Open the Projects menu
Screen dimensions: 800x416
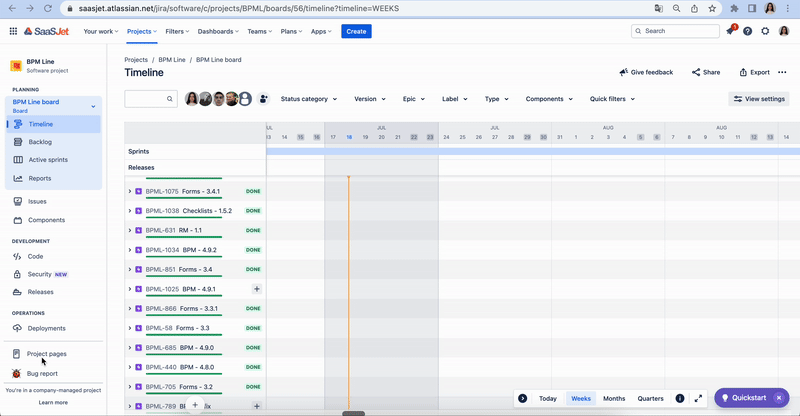(142, 31)
